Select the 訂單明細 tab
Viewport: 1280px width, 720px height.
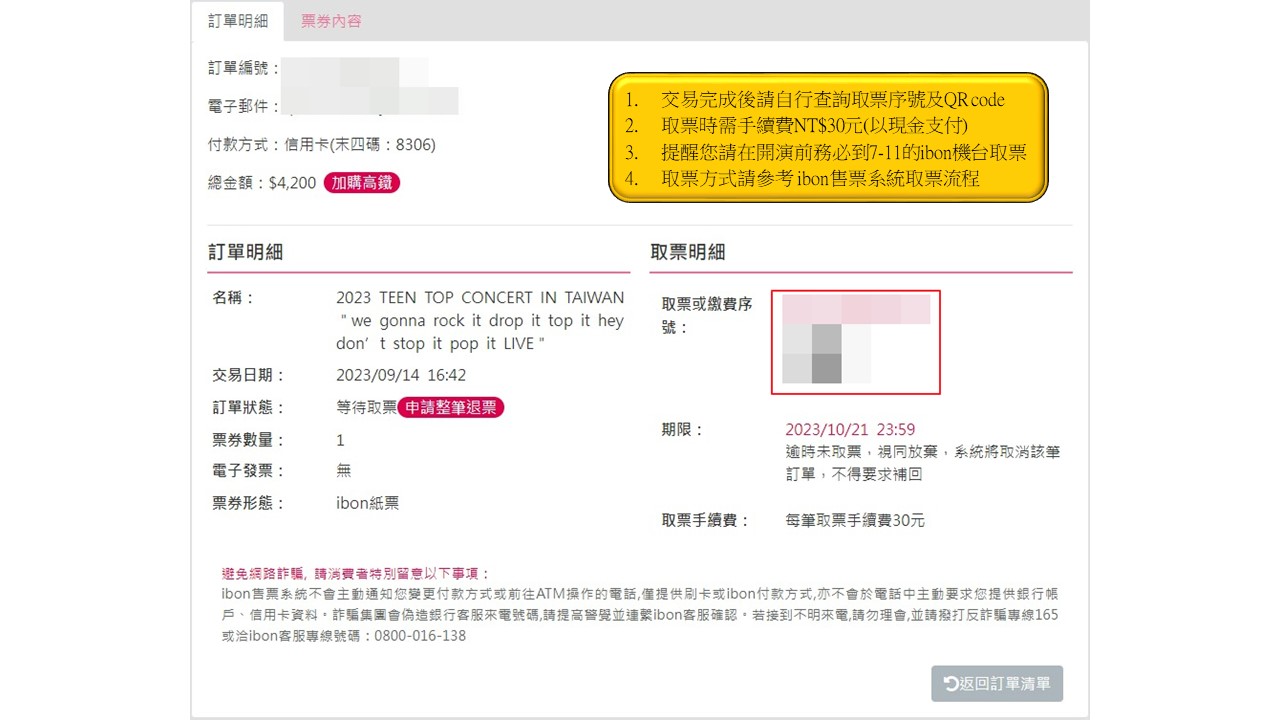pos(238,21)
